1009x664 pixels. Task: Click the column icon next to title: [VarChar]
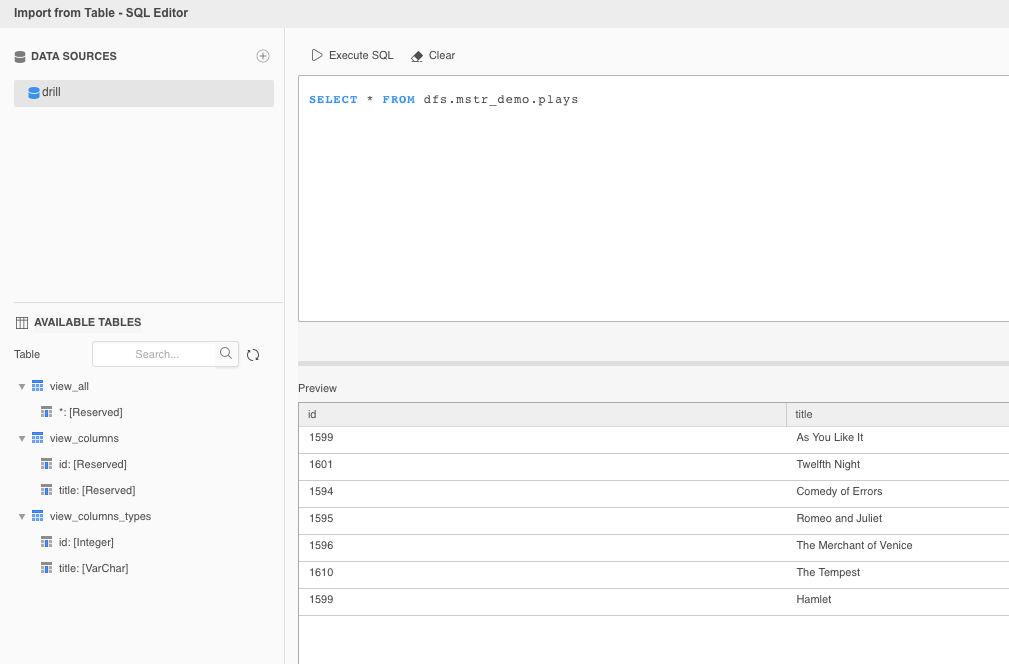click(48, 567)
